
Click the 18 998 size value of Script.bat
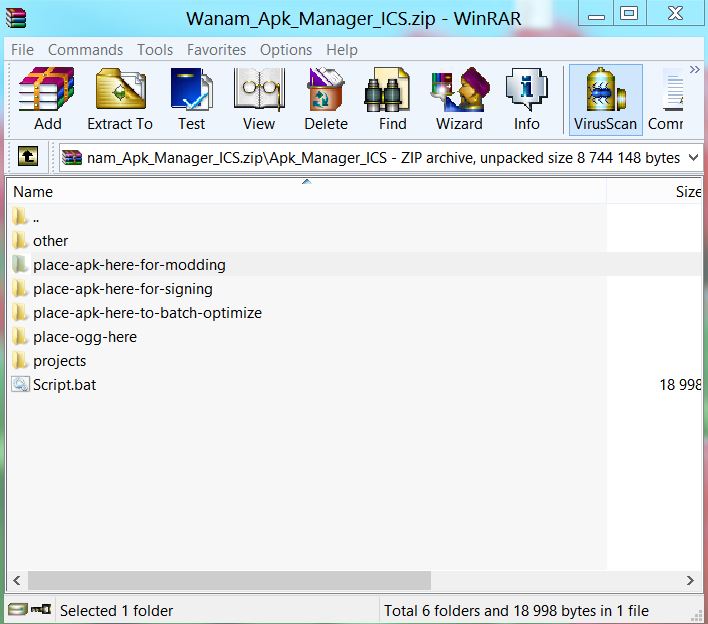click(x=680, y=385)
